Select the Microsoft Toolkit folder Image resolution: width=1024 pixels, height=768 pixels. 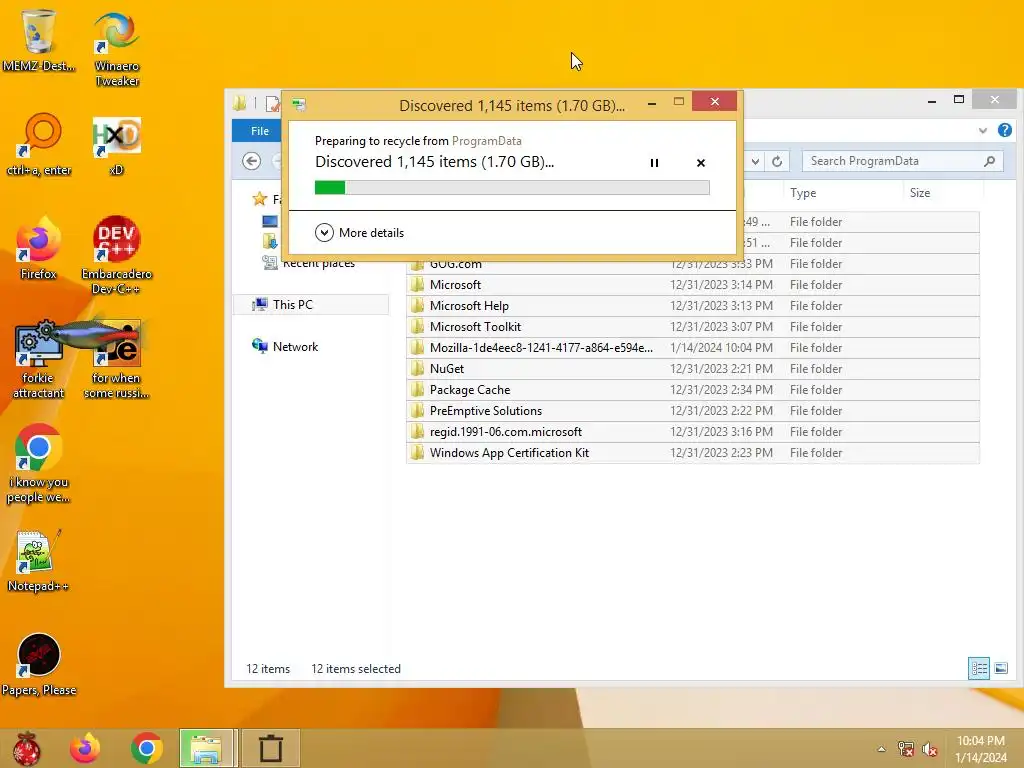pos(692,327)
